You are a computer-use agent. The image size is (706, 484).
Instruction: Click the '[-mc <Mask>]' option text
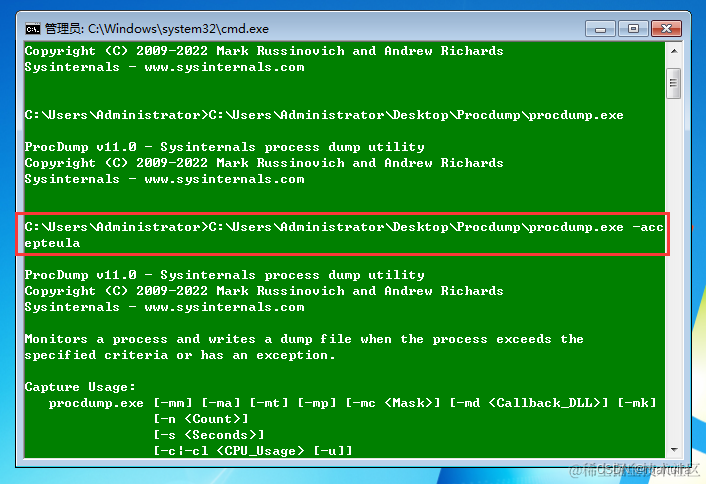coord(393,403)
